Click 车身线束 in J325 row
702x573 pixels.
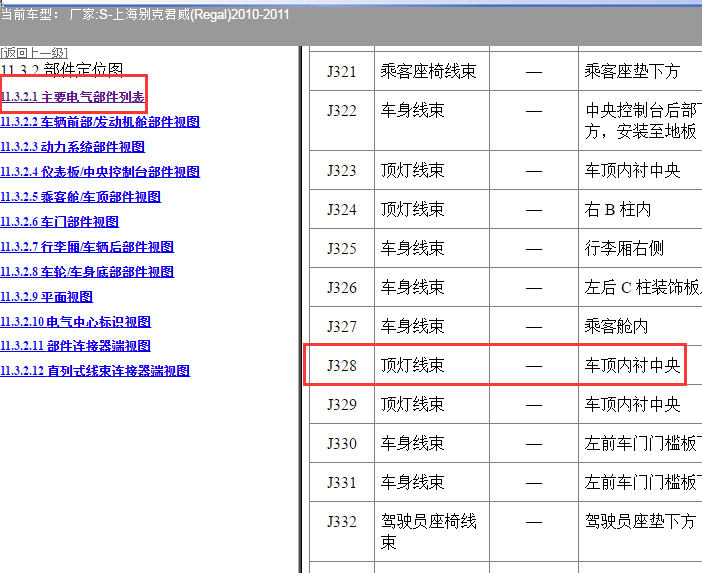click(x=412, y=248)
